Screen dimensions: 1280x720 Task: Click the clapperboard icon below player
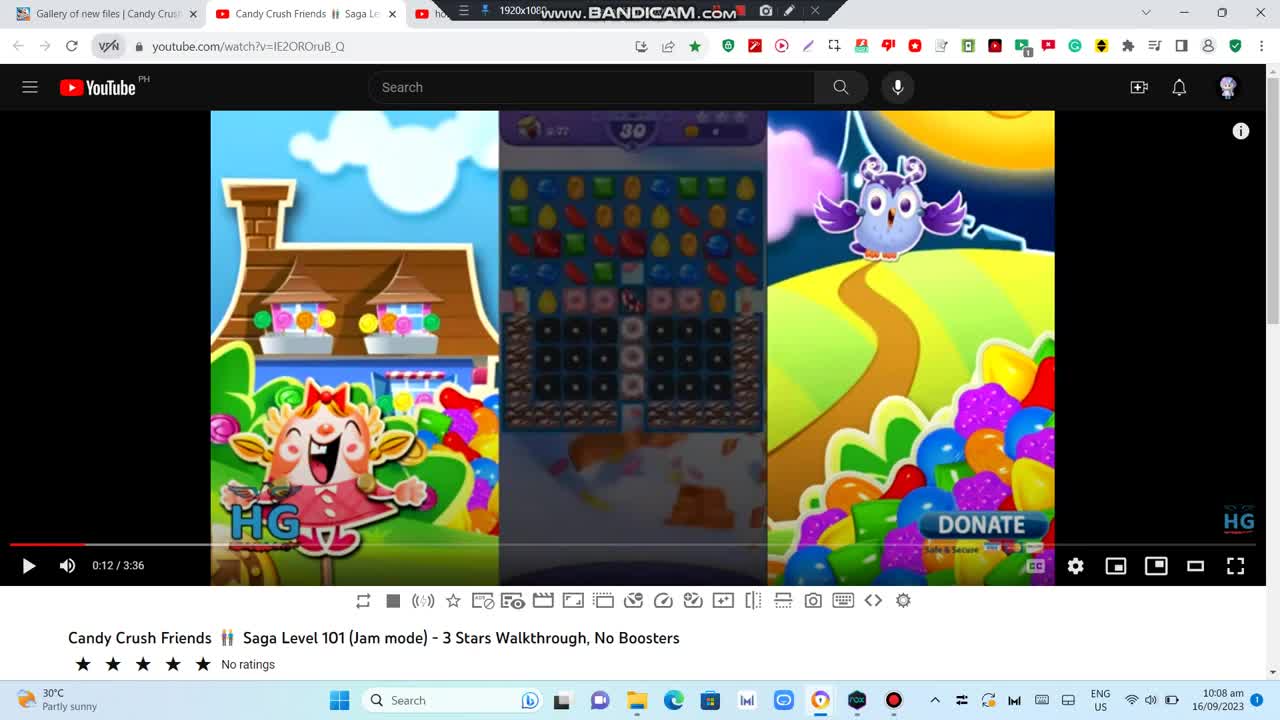tap(543, 600)
